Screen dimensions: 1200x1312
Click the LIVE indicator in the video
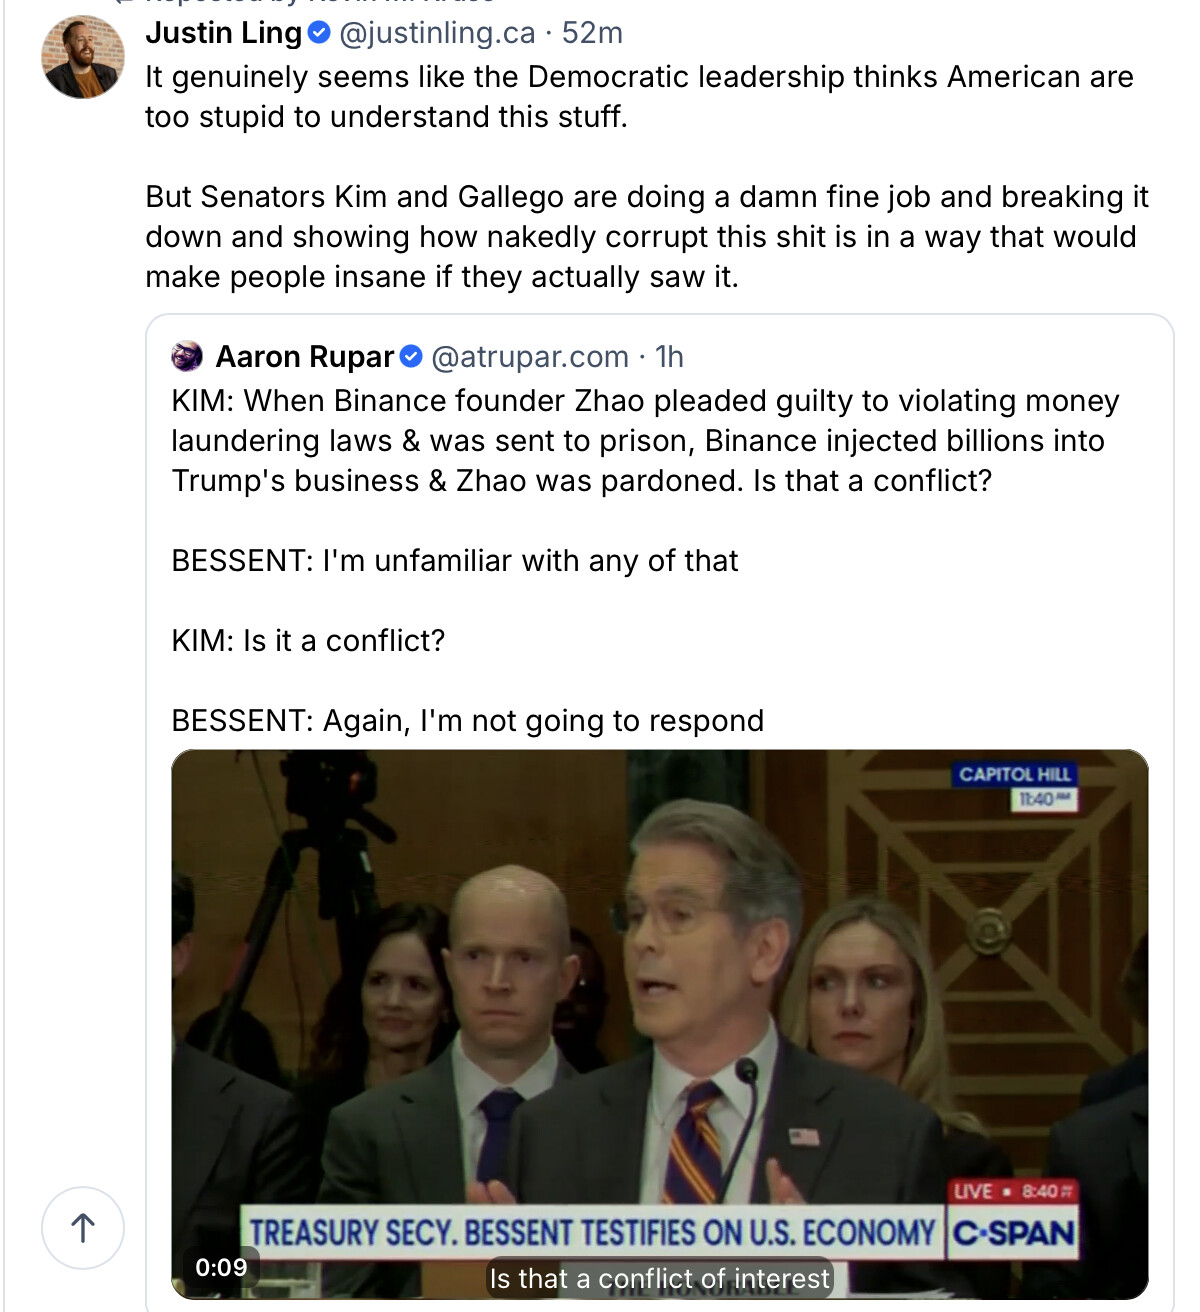[973, 1191]
